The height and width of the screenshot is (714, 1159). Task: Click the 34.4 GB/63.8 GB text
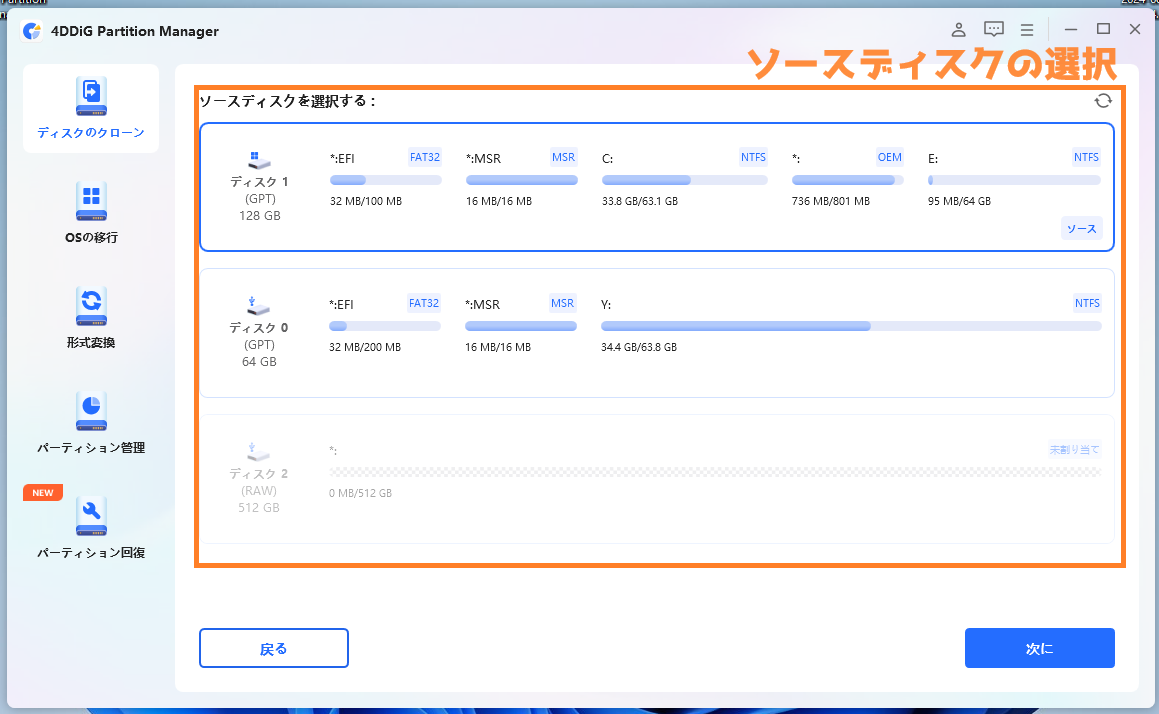pyautogui.click(x=639, y=347)
